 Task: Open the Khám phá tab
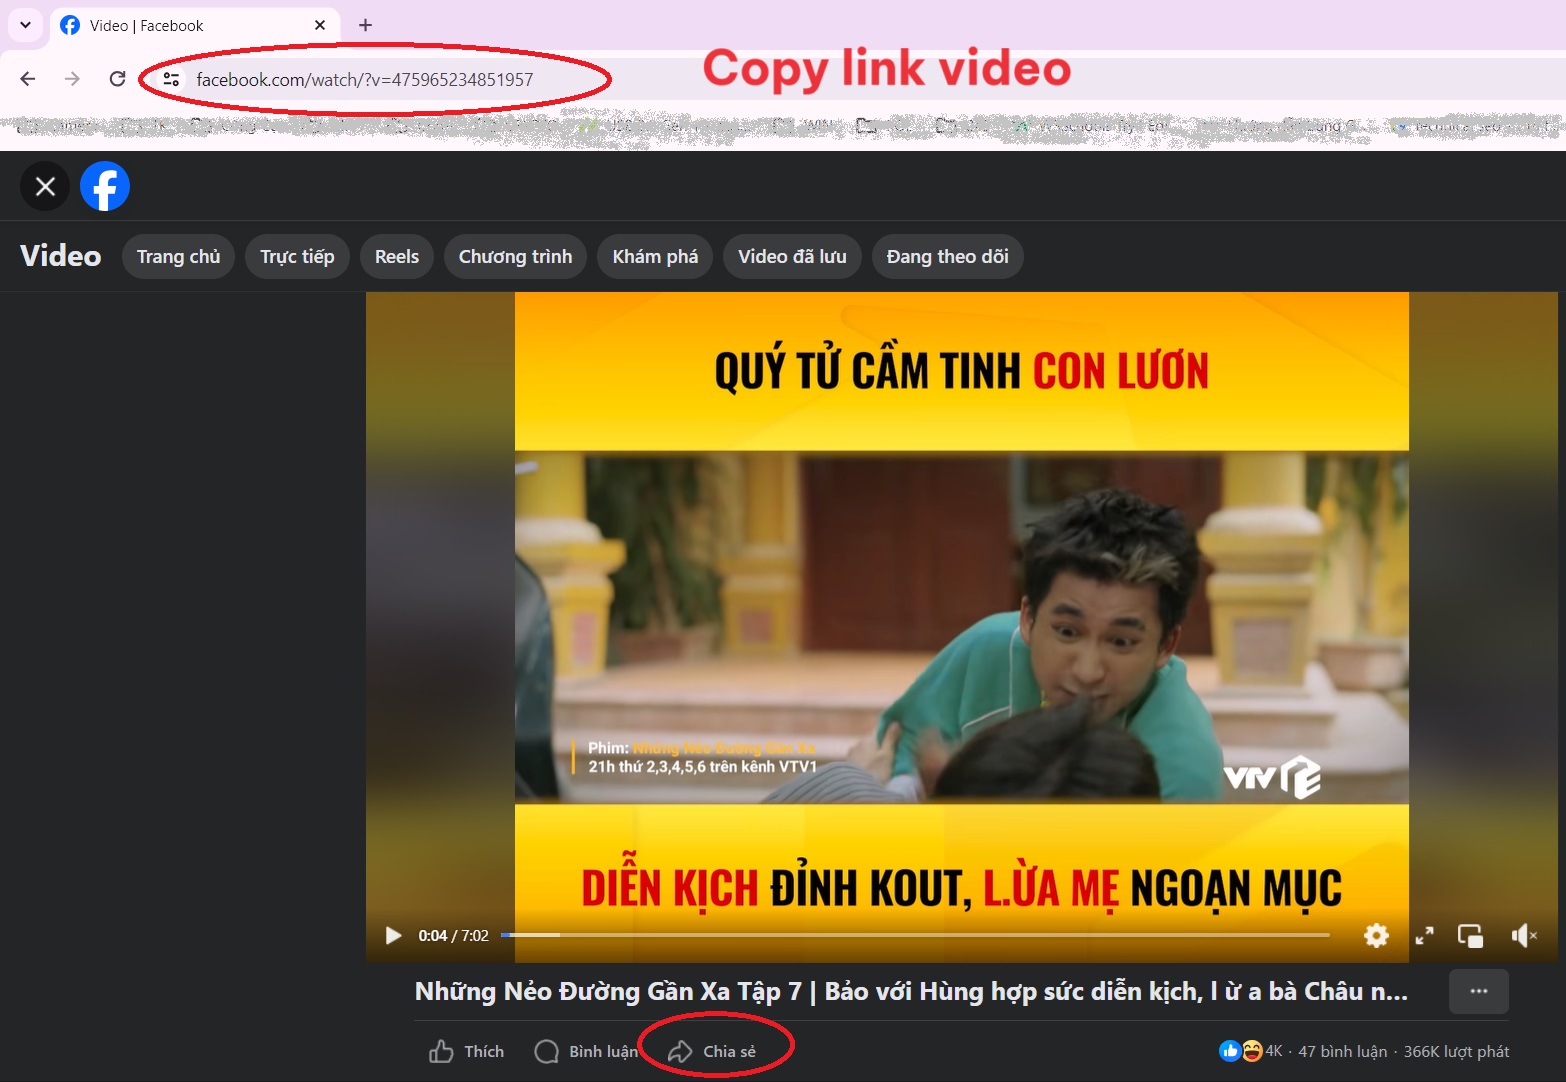pos(655,256)
